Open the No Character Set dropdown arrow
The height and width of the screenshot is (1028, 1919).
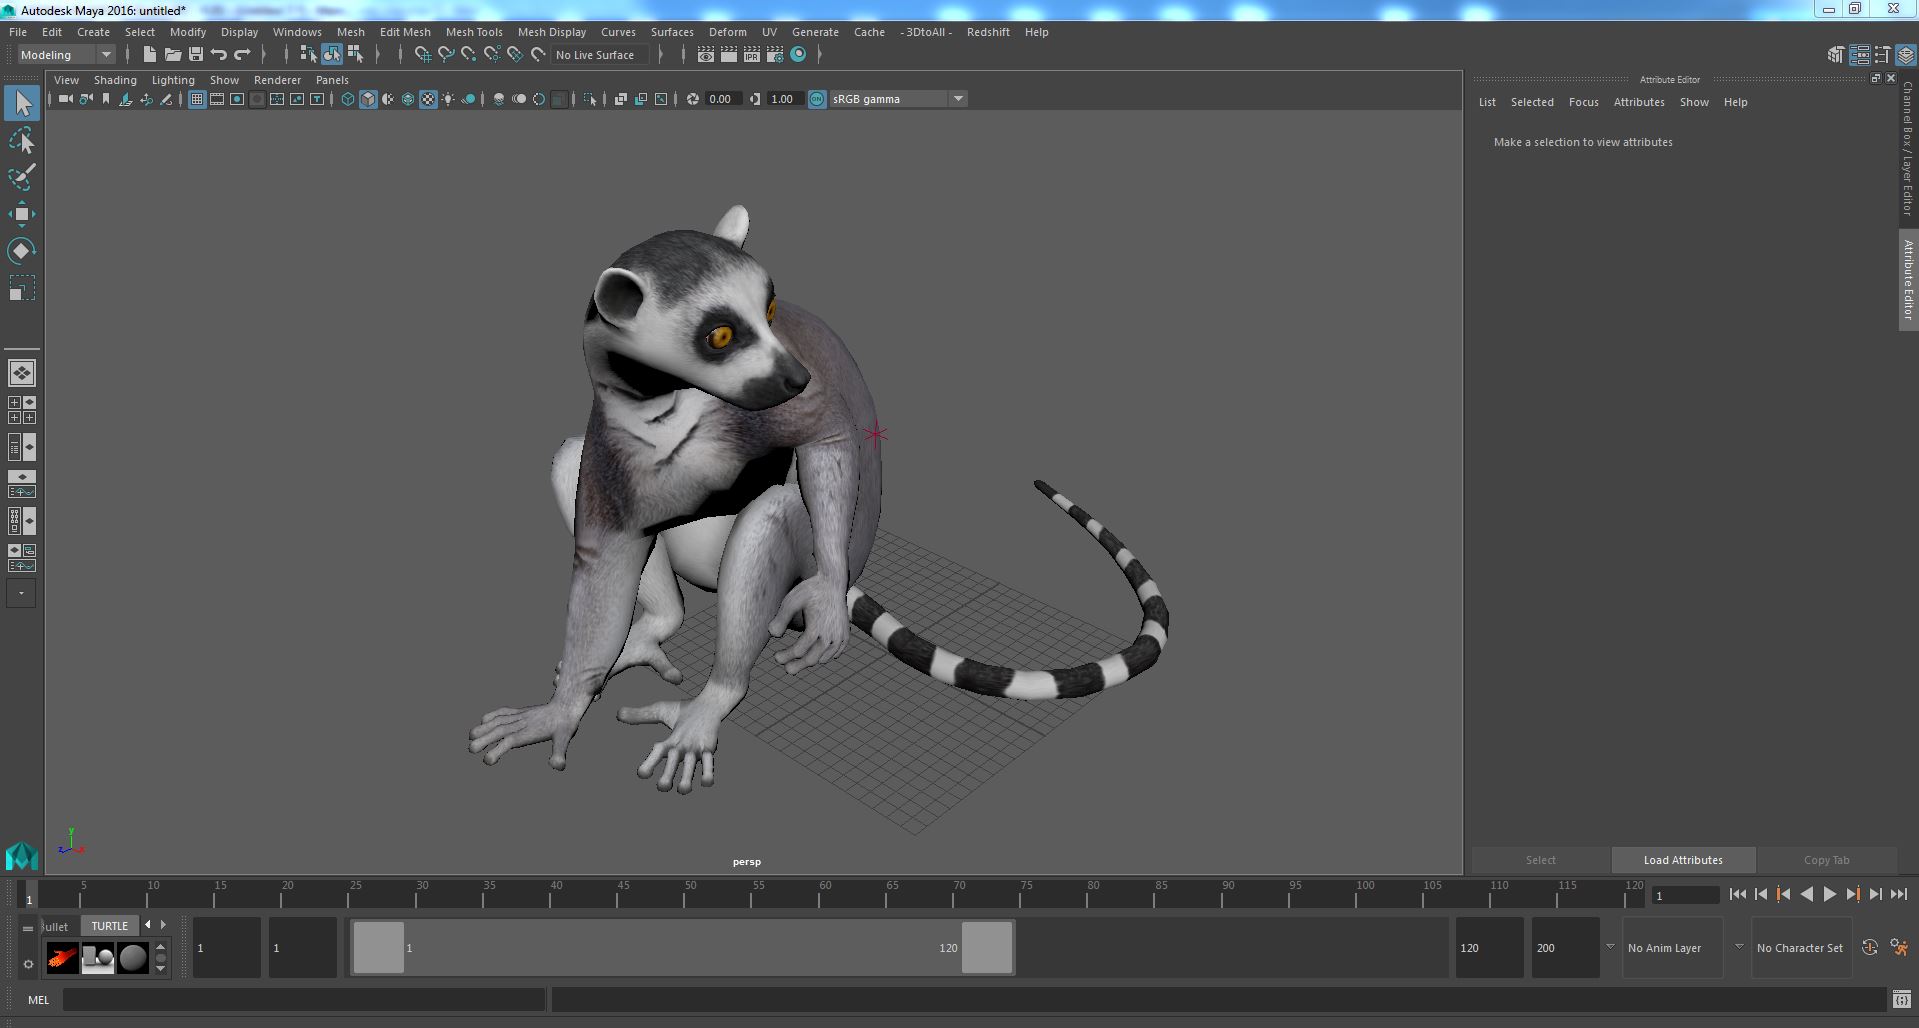pyautogui.click(x=1739, y=947)
